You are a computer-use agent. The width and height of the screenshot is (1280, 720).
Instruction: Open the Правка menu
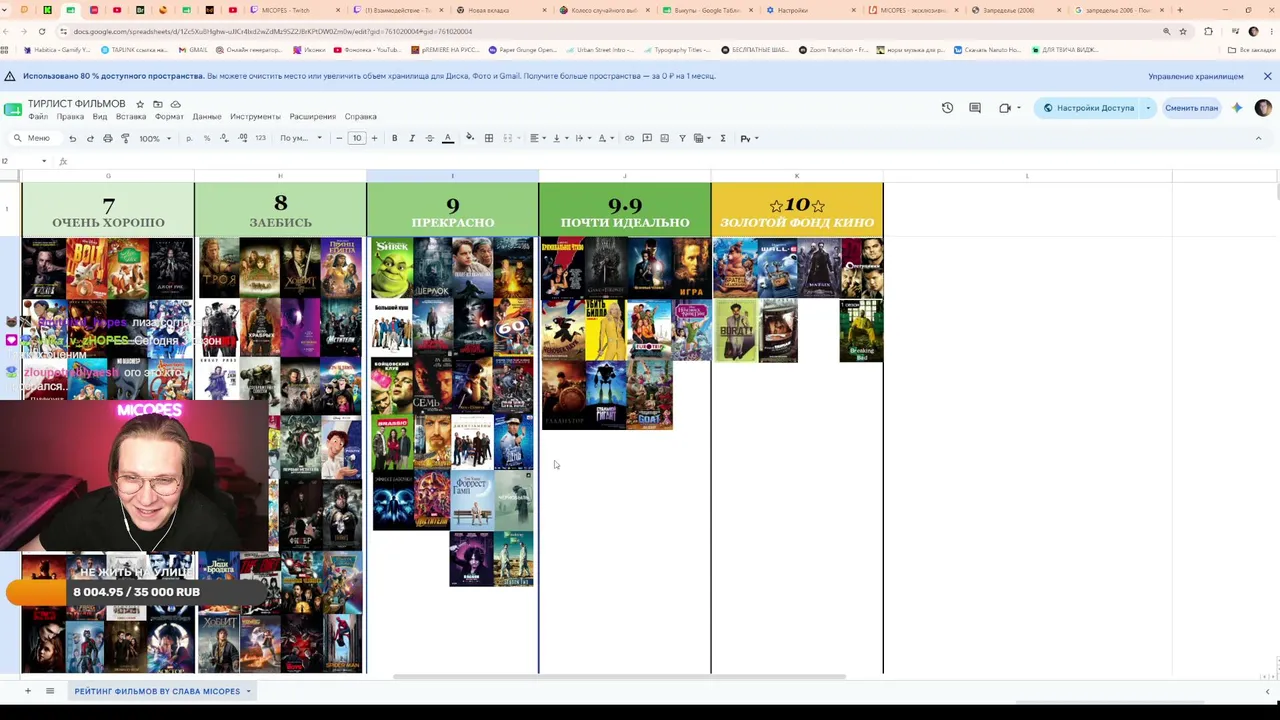pos(70,117)
